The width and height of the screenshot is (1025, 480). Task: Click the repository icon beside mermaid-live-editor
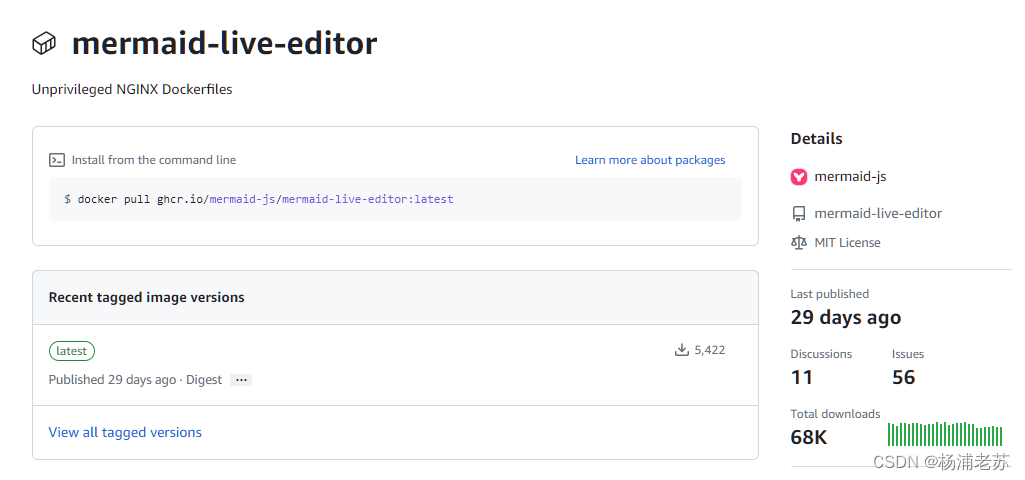pos(798,214)
